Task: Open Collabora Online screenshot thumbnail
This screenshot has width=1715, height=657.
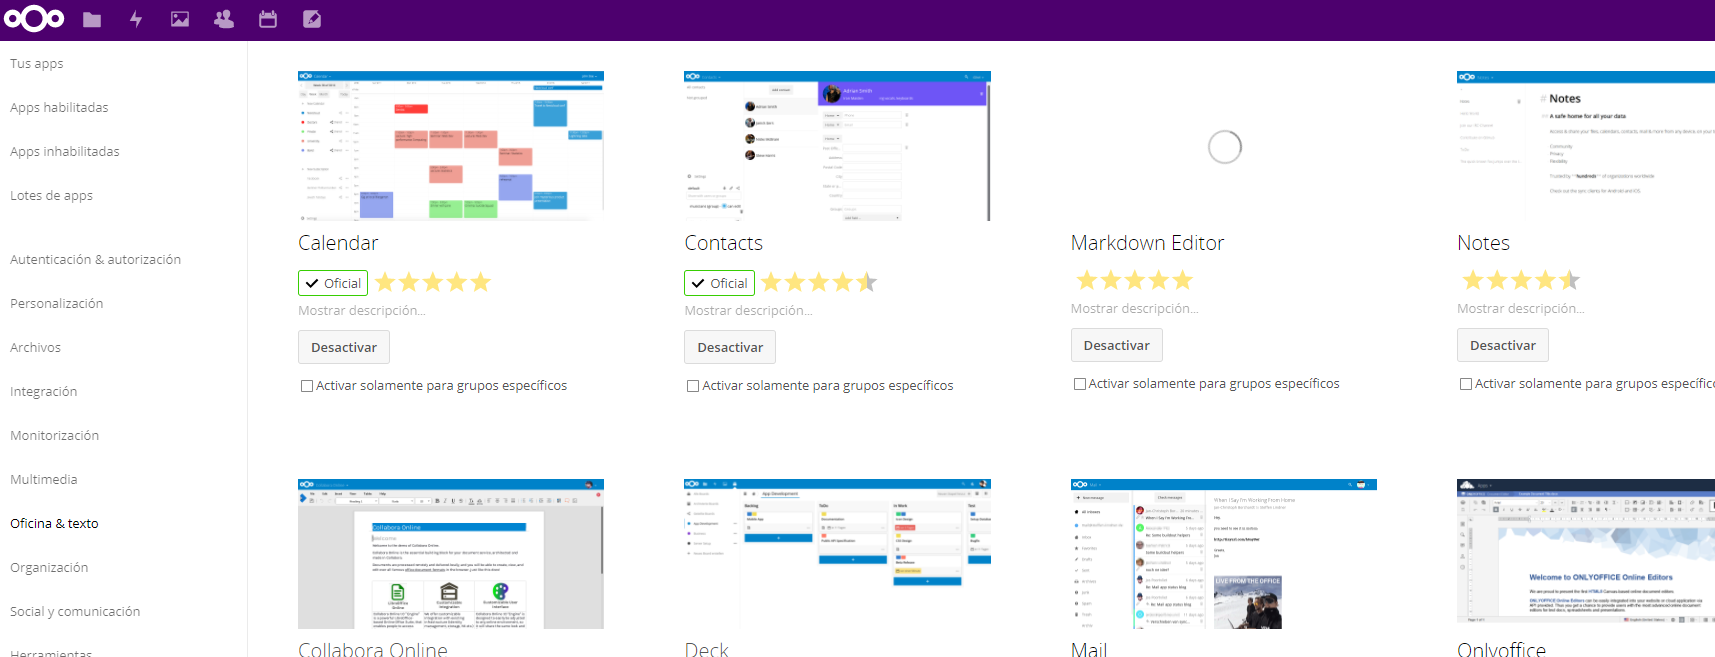Action: click(451, 554)
